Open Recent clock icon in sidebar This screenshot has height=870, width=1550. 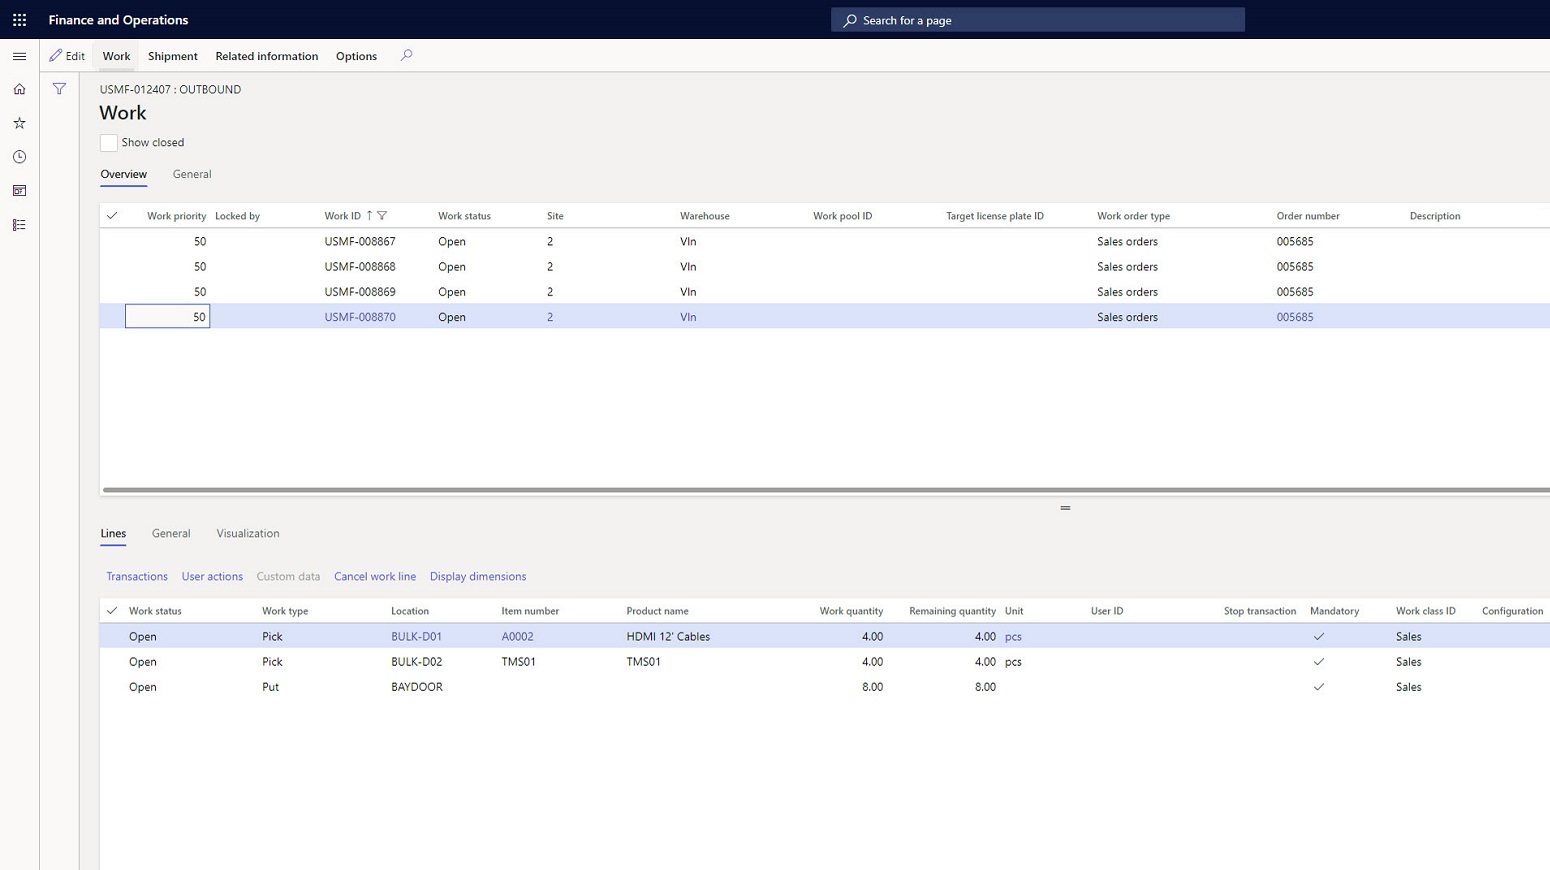point(19,157)
